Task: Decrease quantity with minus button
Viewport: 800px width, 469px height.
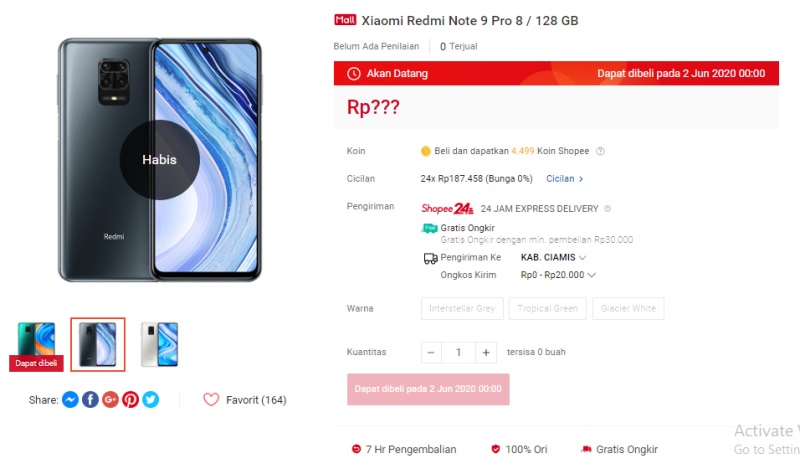Action: click(x=431, y=352)
